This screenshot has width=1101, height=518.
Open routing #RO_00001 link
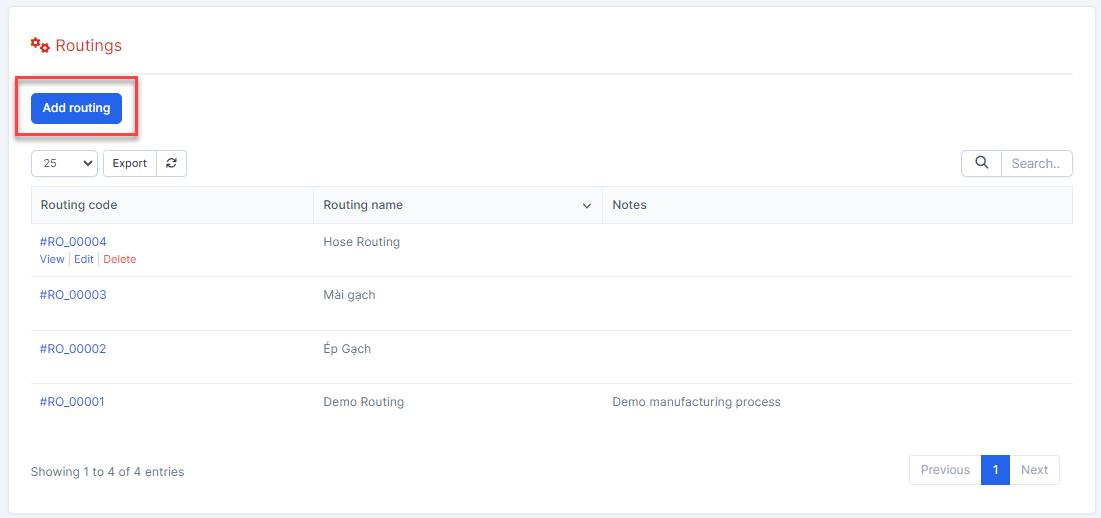(73, 402)
